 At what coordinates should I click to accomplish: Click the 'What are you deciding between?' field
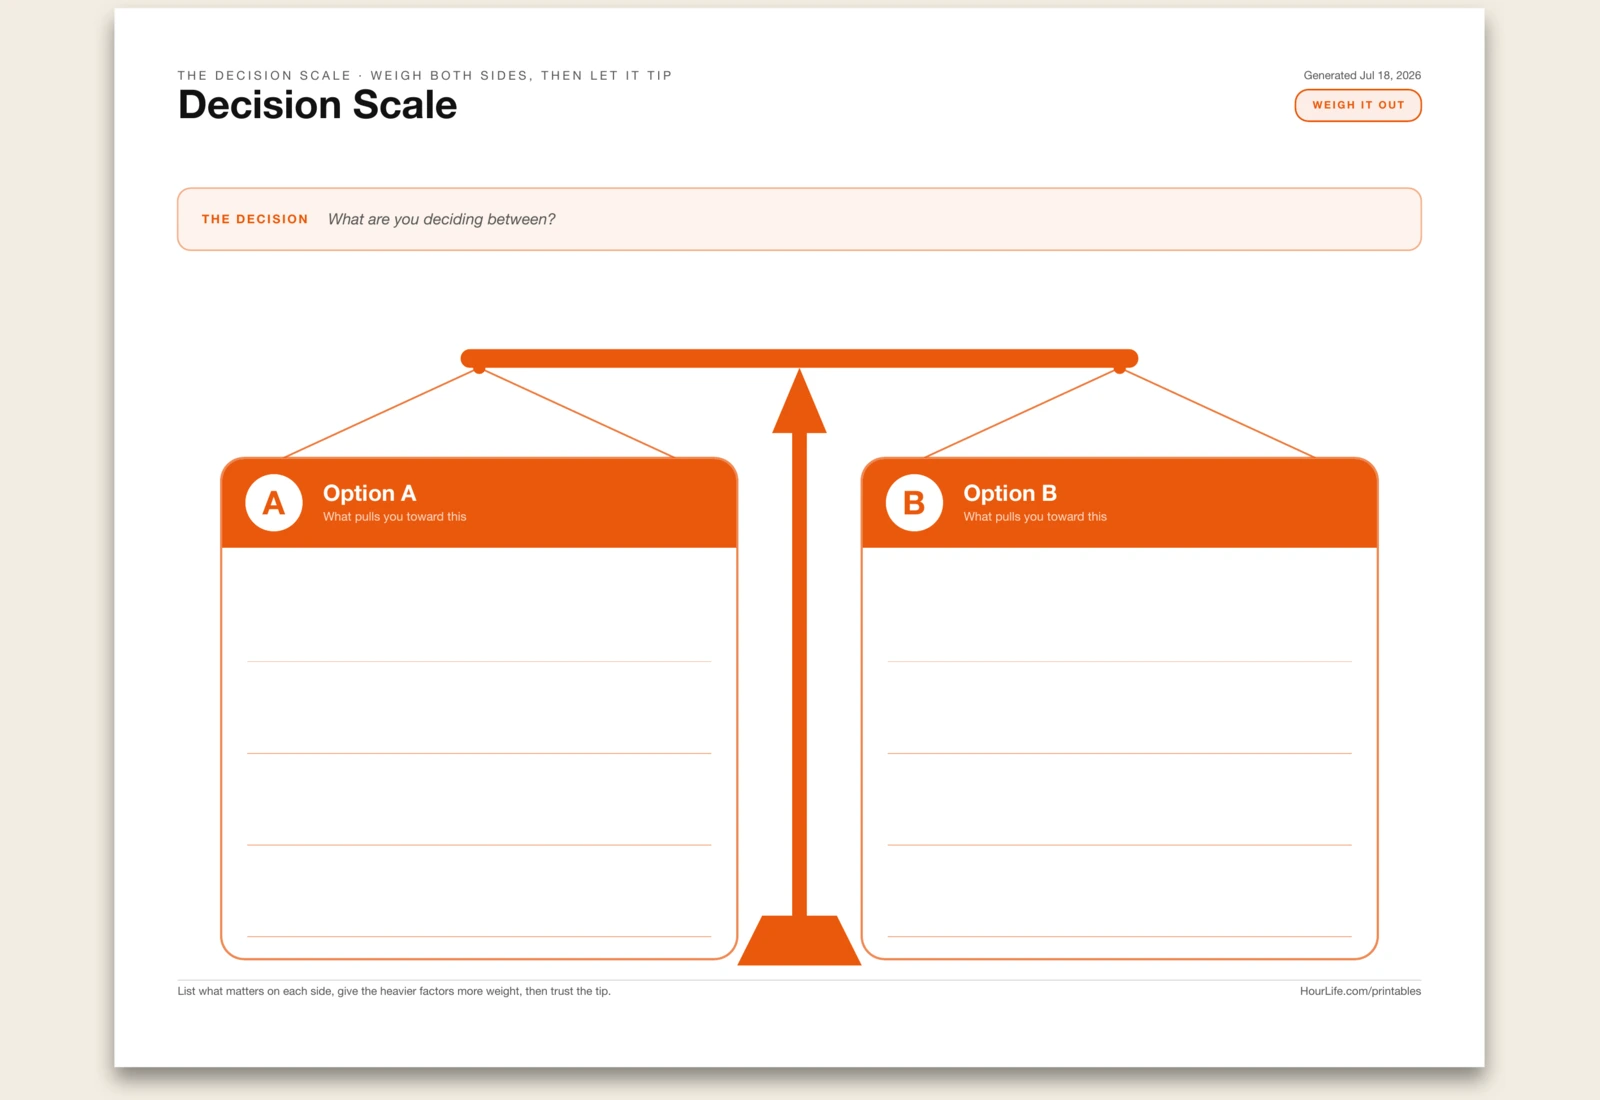[x=799, y=219]
